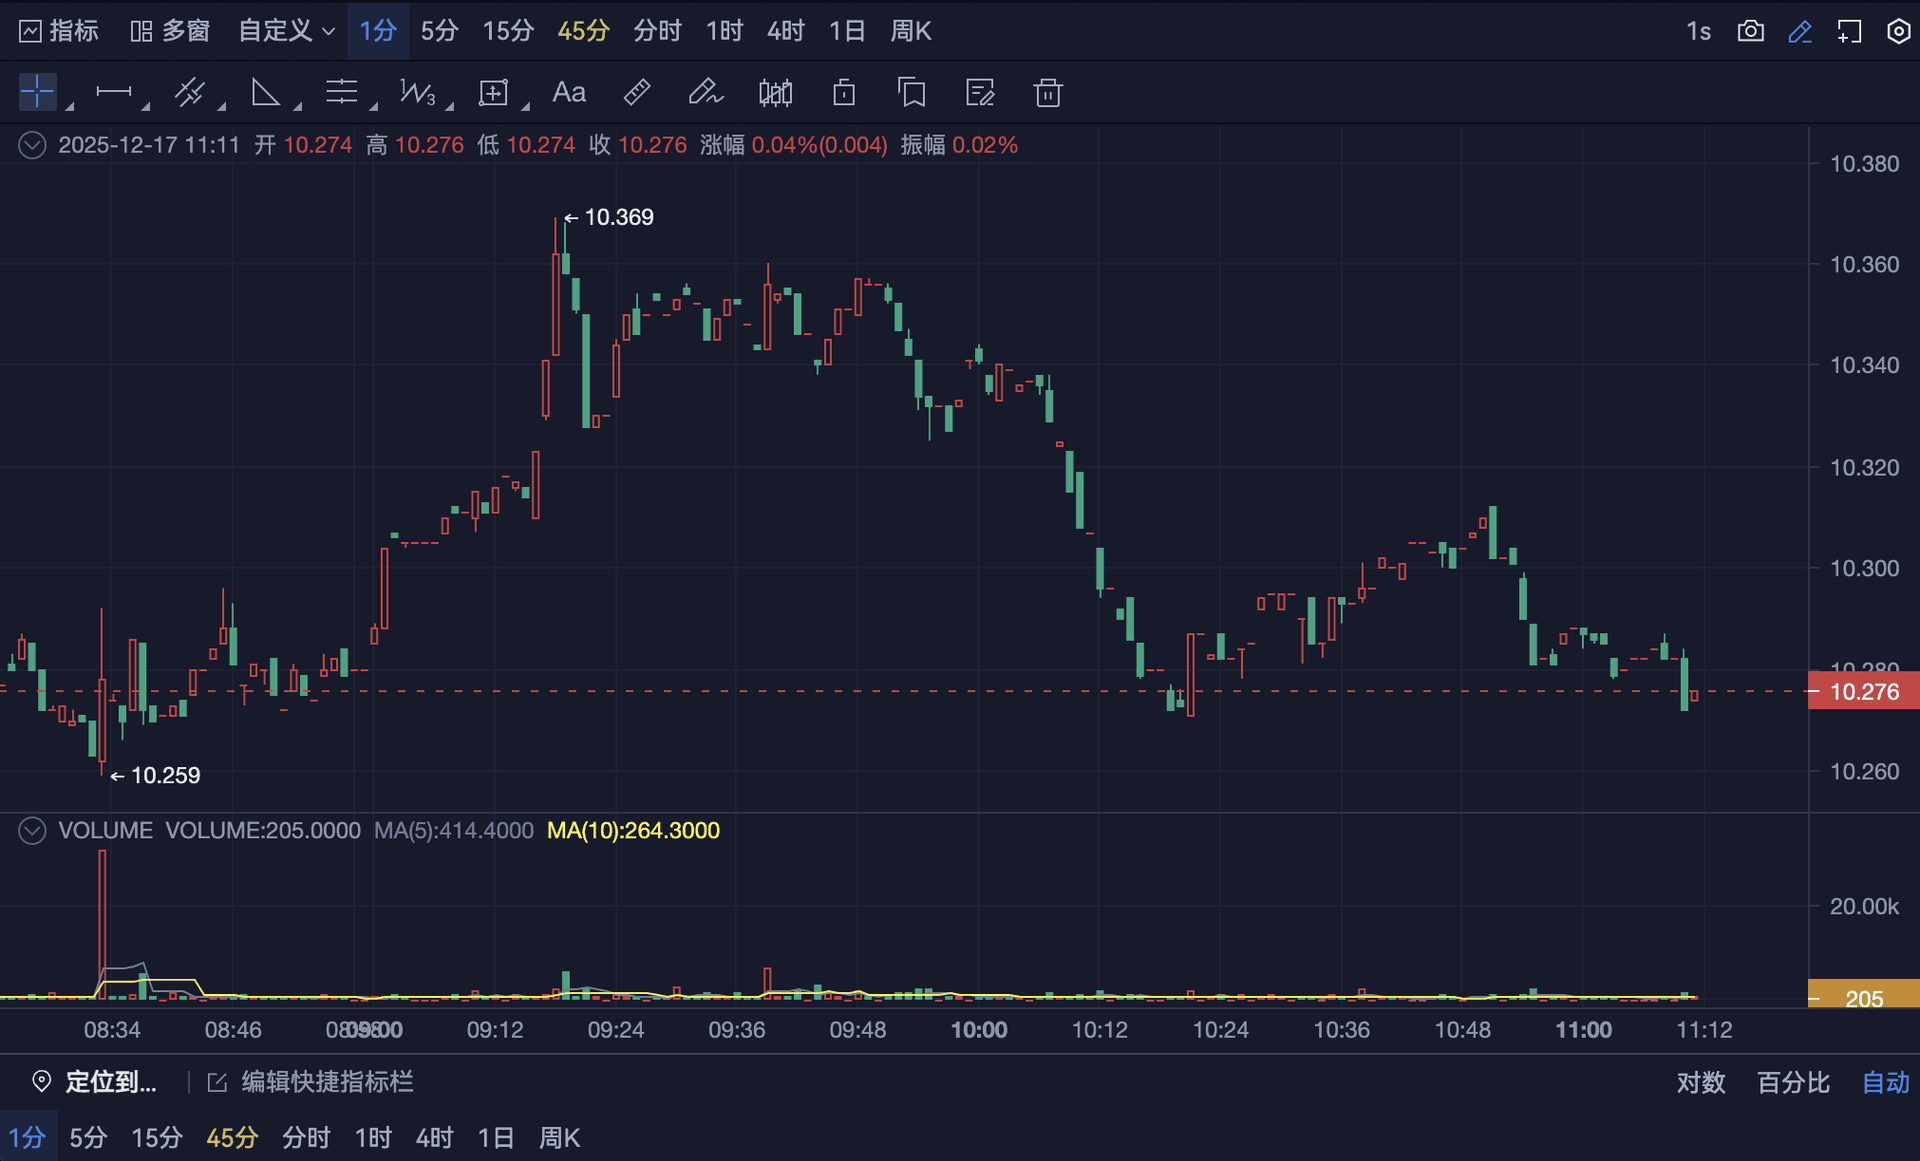Open the 指标 indicators button
Screen dimensions: 1920x1161
60,31
